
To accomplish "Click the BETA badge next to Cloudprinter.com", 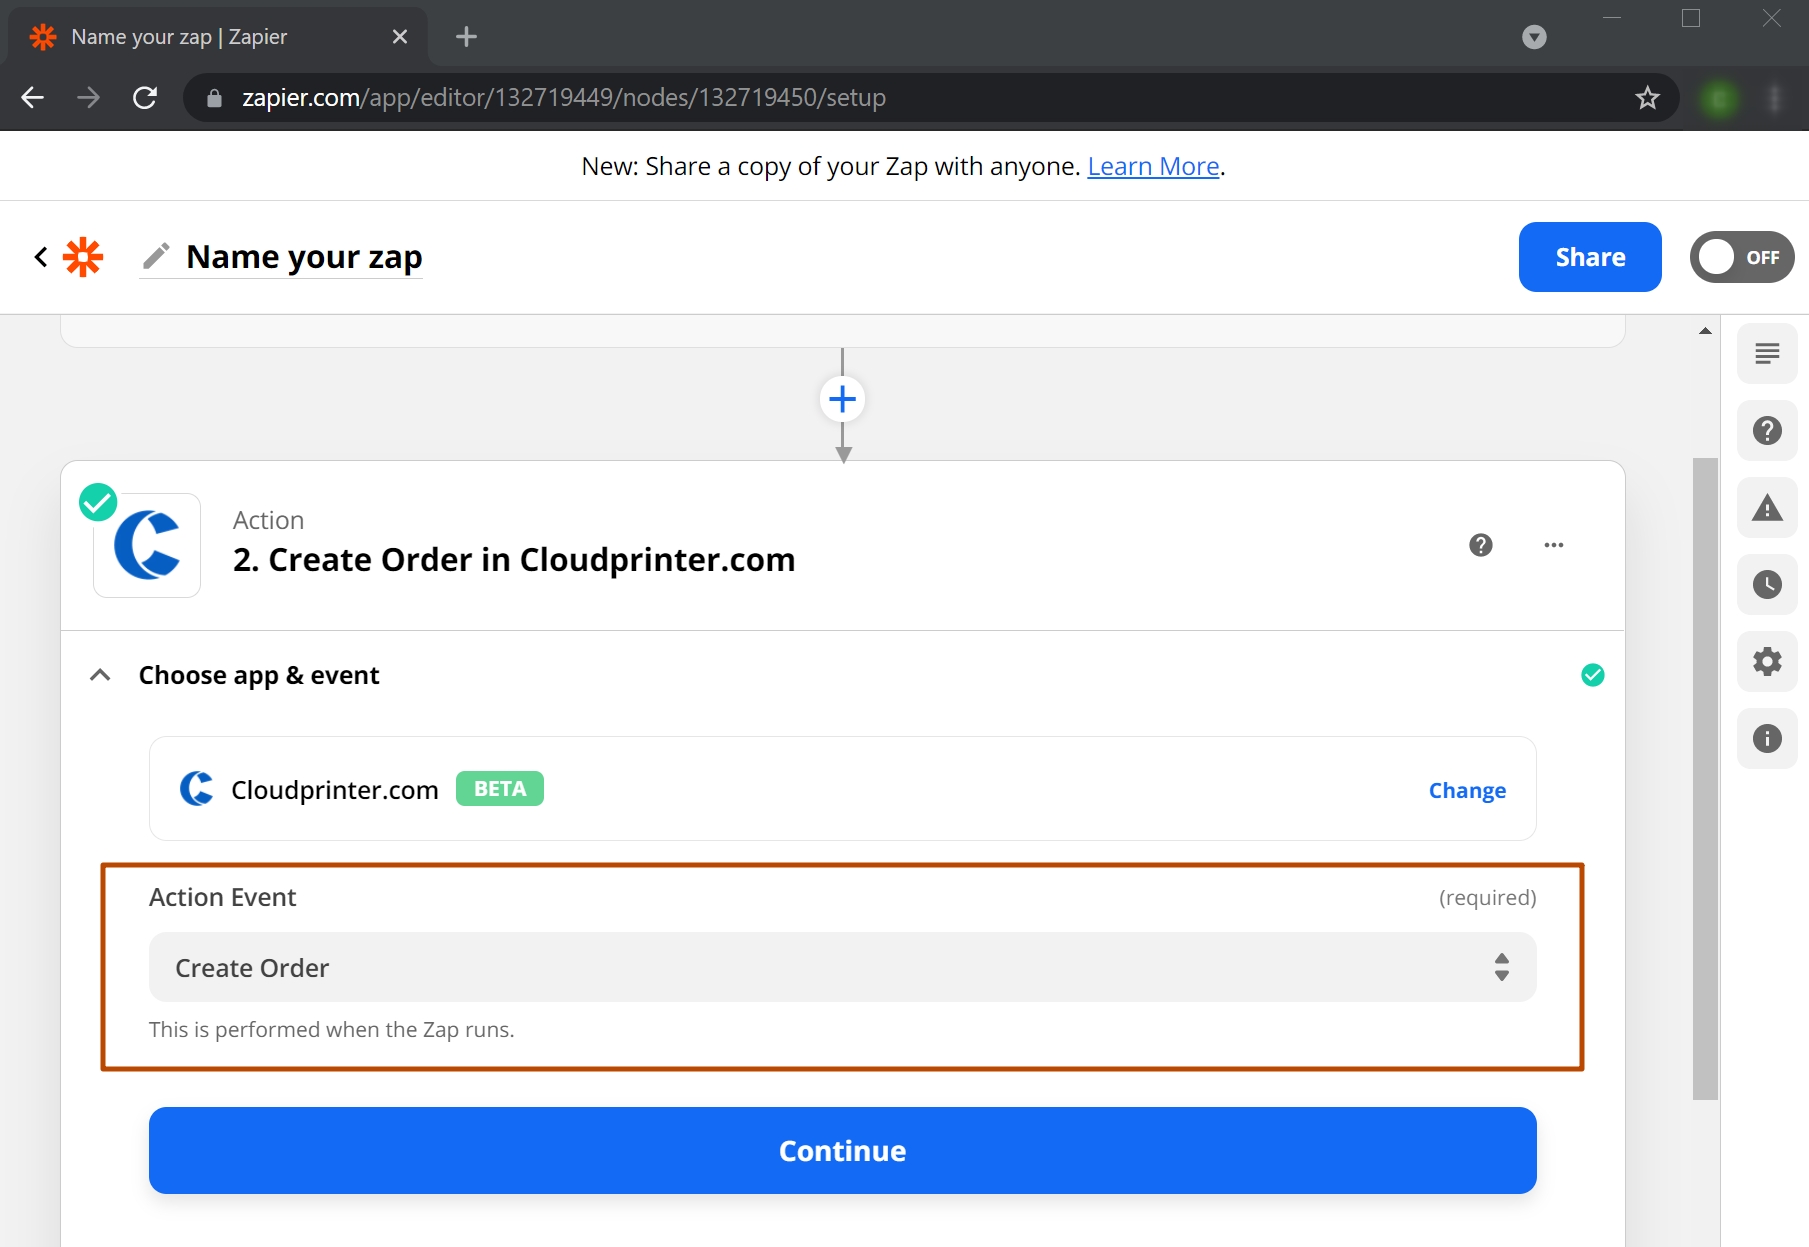I will (x=500, y=789).
